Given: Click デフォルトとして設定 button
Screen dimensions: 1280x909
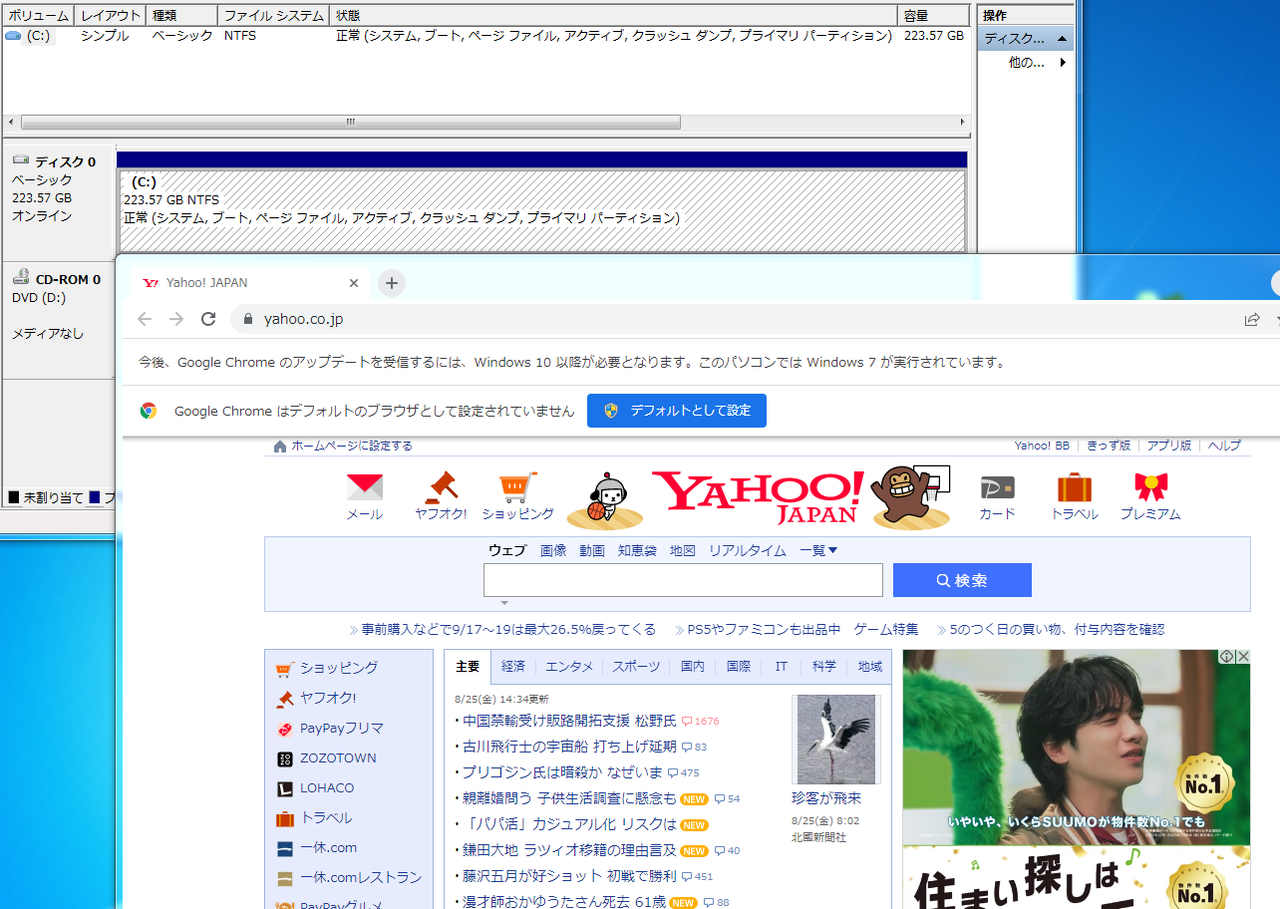Looking at the screenshot, I should click(676, 411).
